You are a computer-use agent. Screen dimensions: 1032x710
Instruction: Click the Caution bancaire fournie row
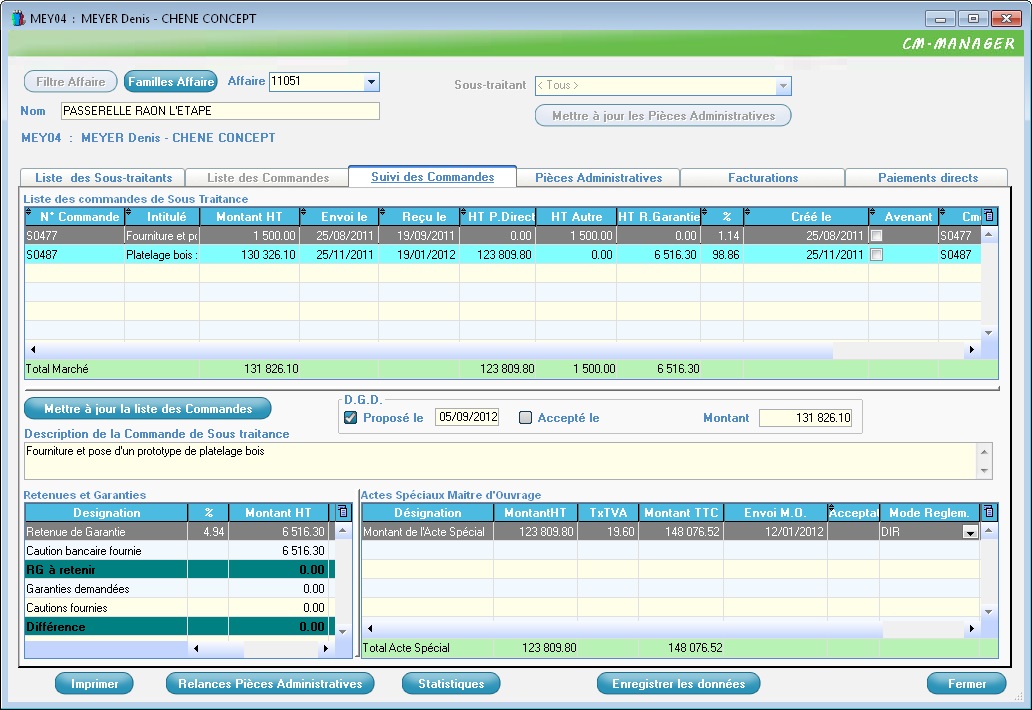tap(180, 551)
